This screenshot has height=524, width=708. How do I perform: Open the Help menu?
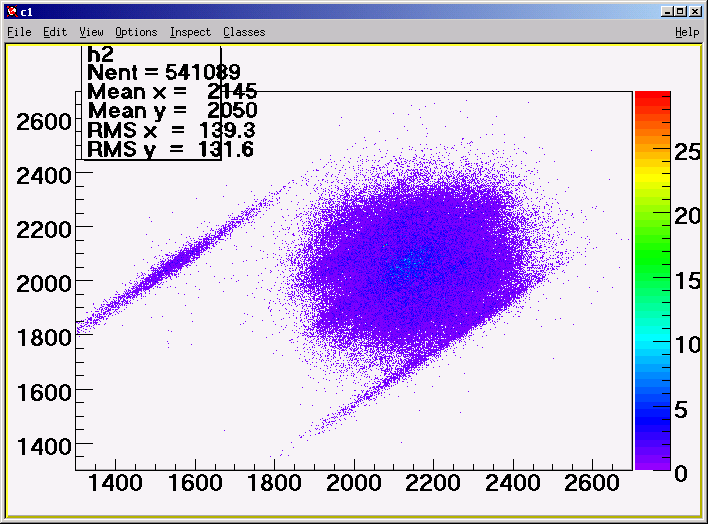tap(687, 32)
